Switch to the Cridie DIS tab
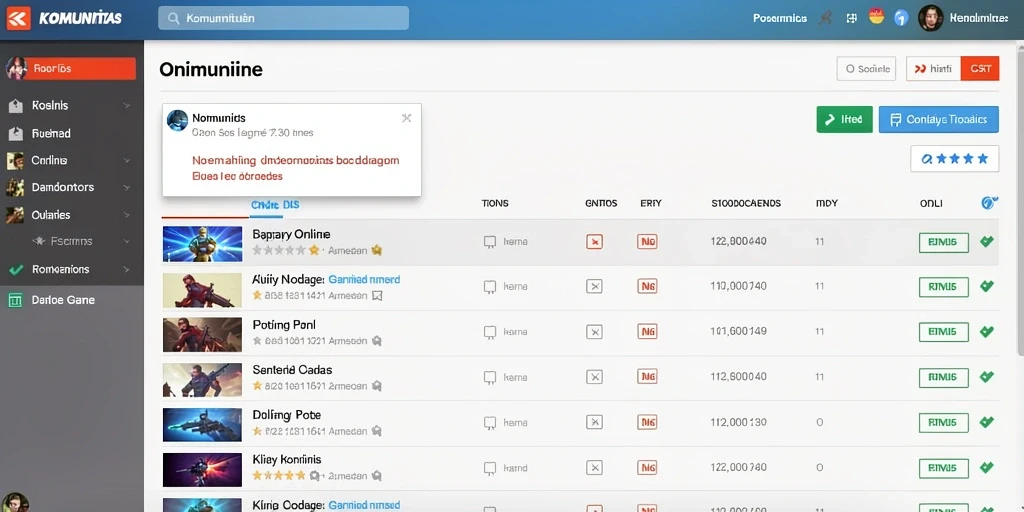Screen dimensions: 1024x512 tap(275, 204)
